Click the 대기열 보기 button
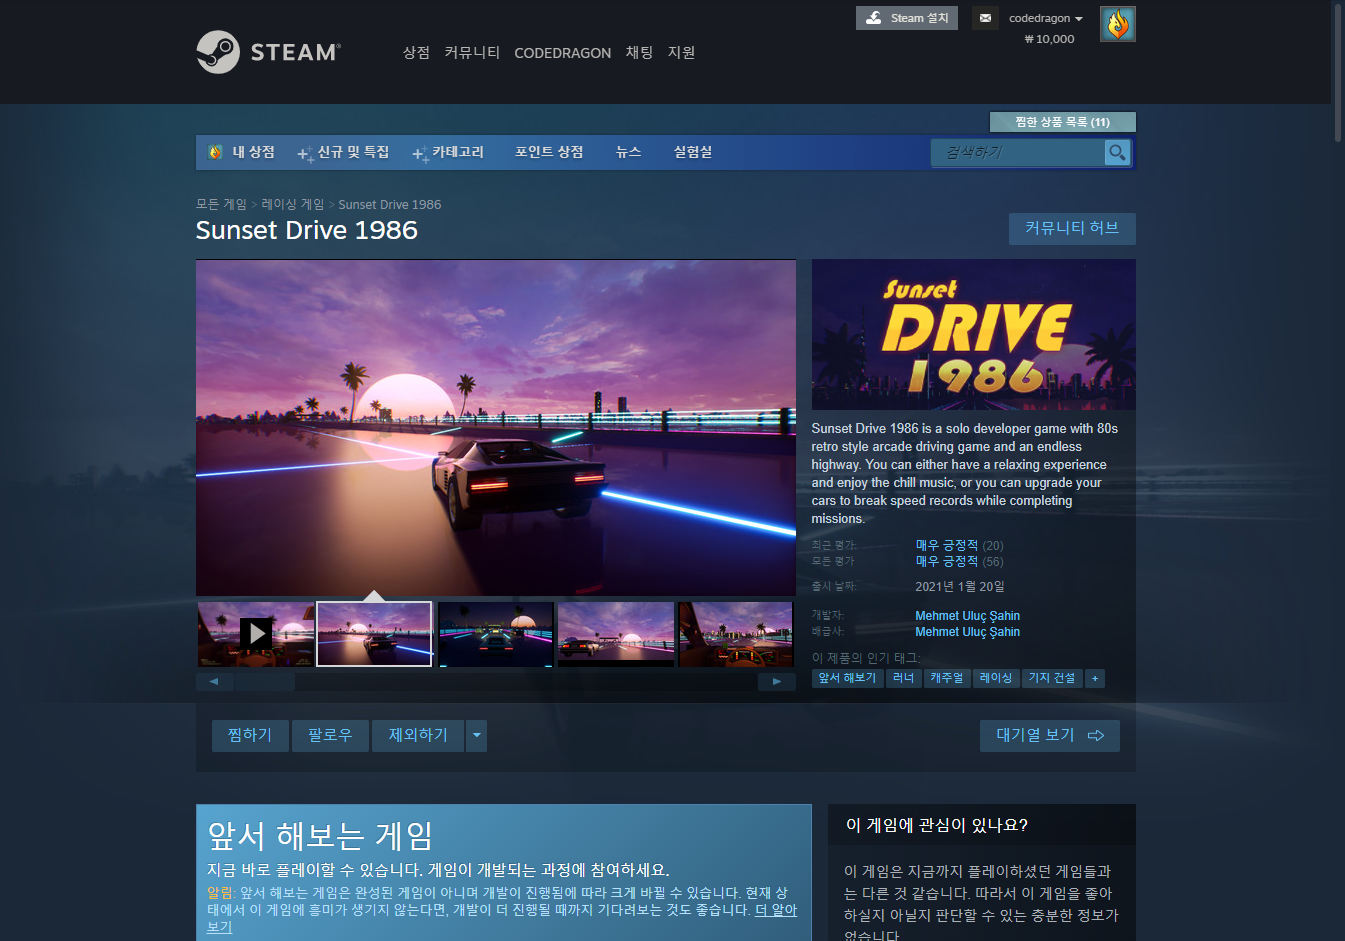Screen dimensions: 1345x941 coord(1049,735)
